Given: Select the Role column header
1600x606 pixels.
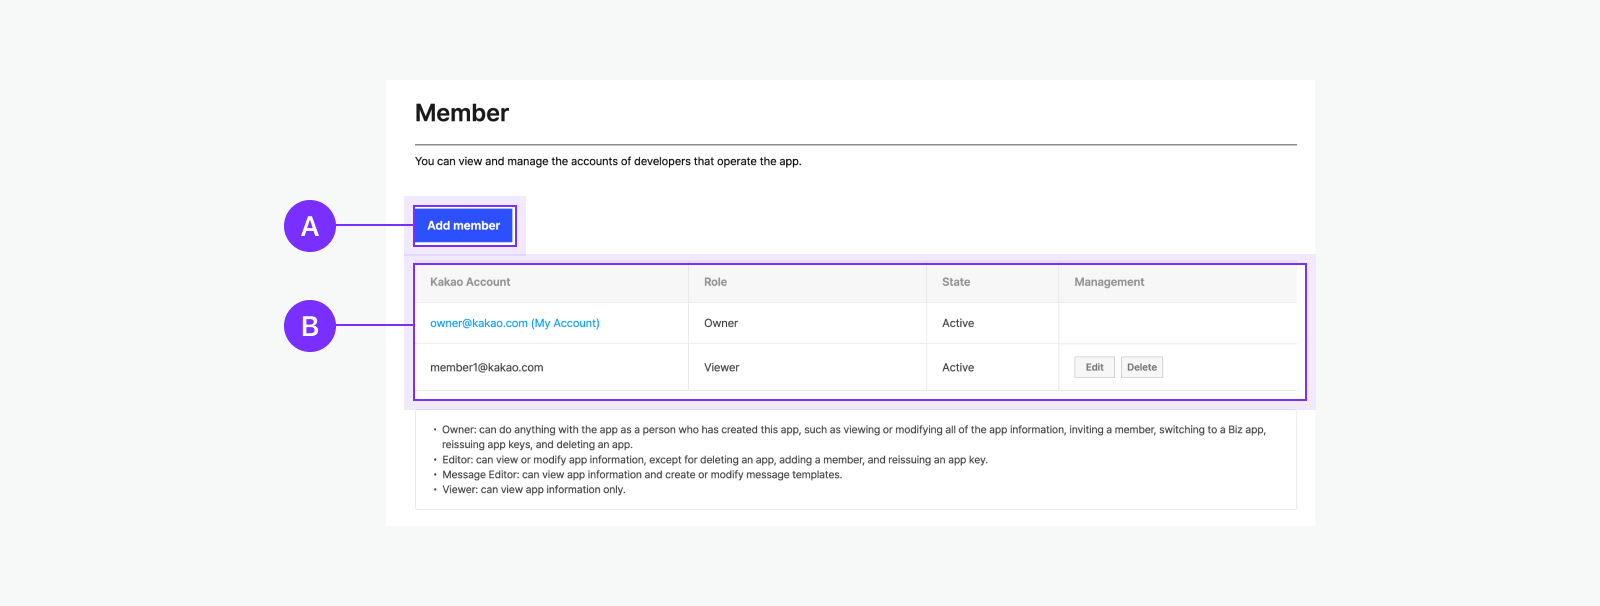Looking at the screenshot, I should 715,282.
